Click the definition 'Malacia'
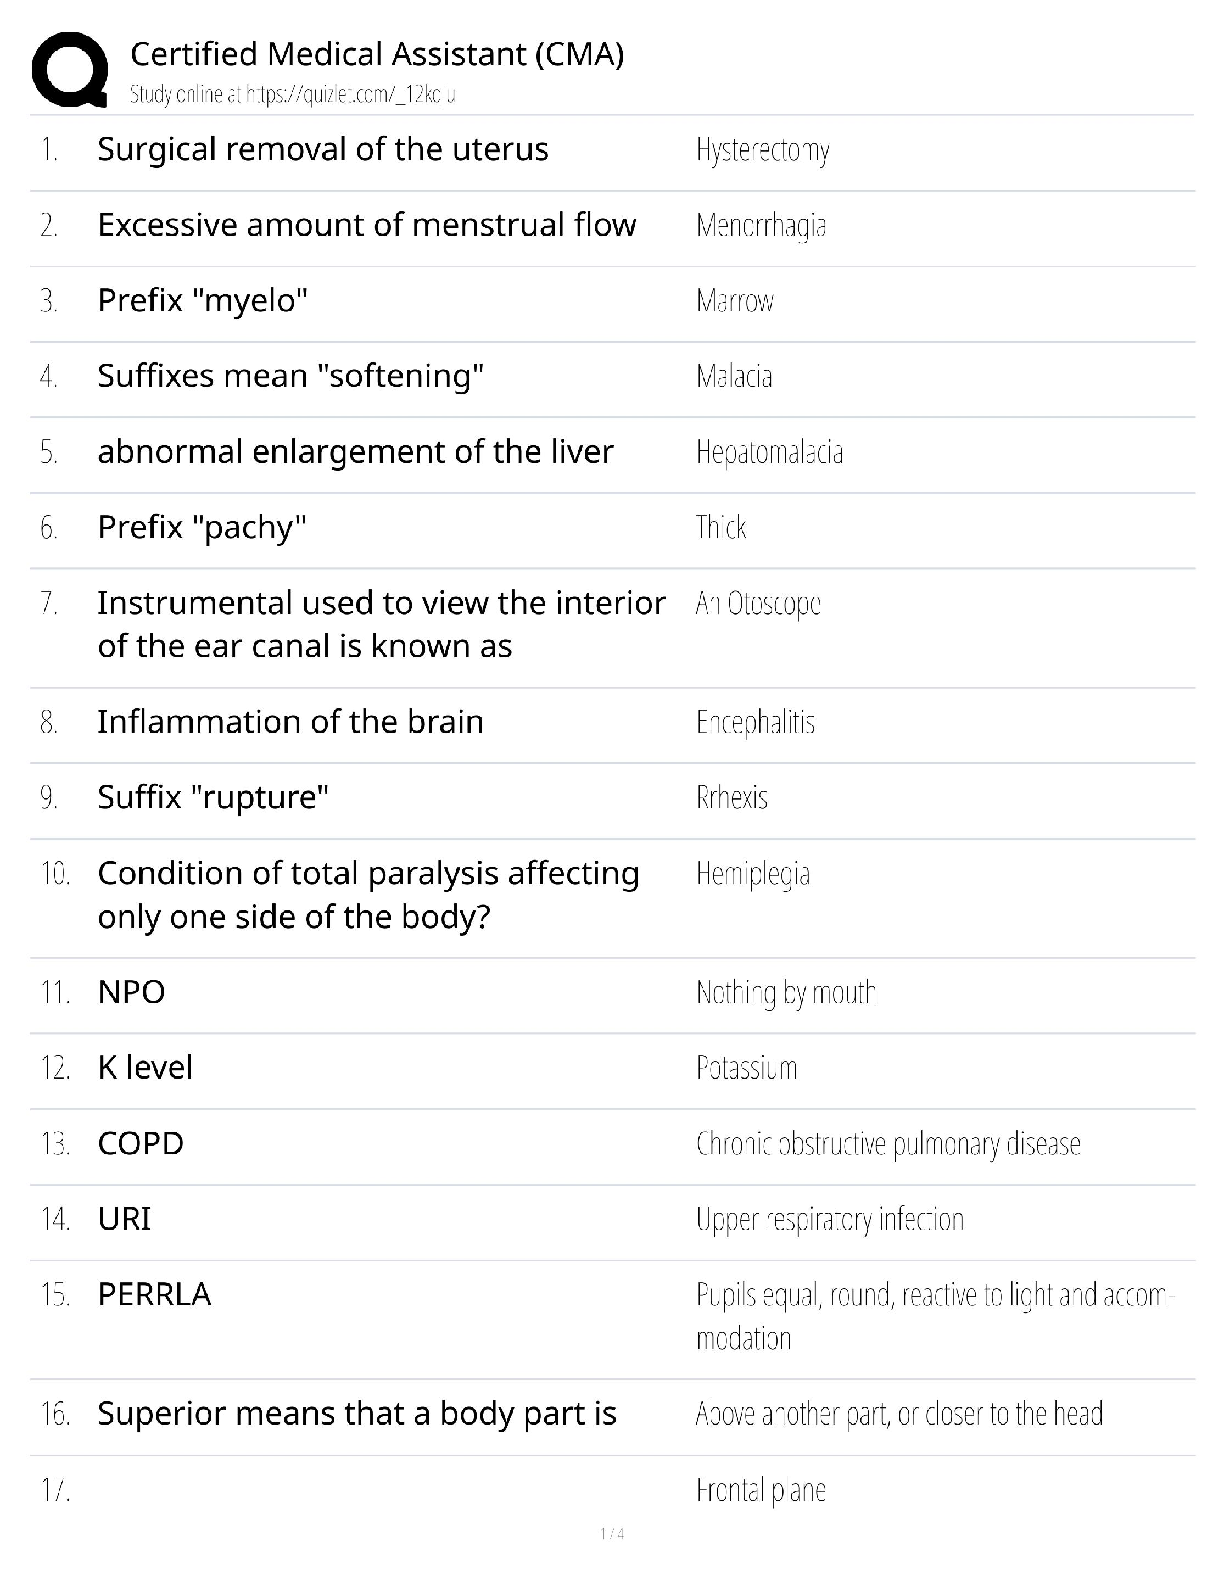 pos(734,377)
